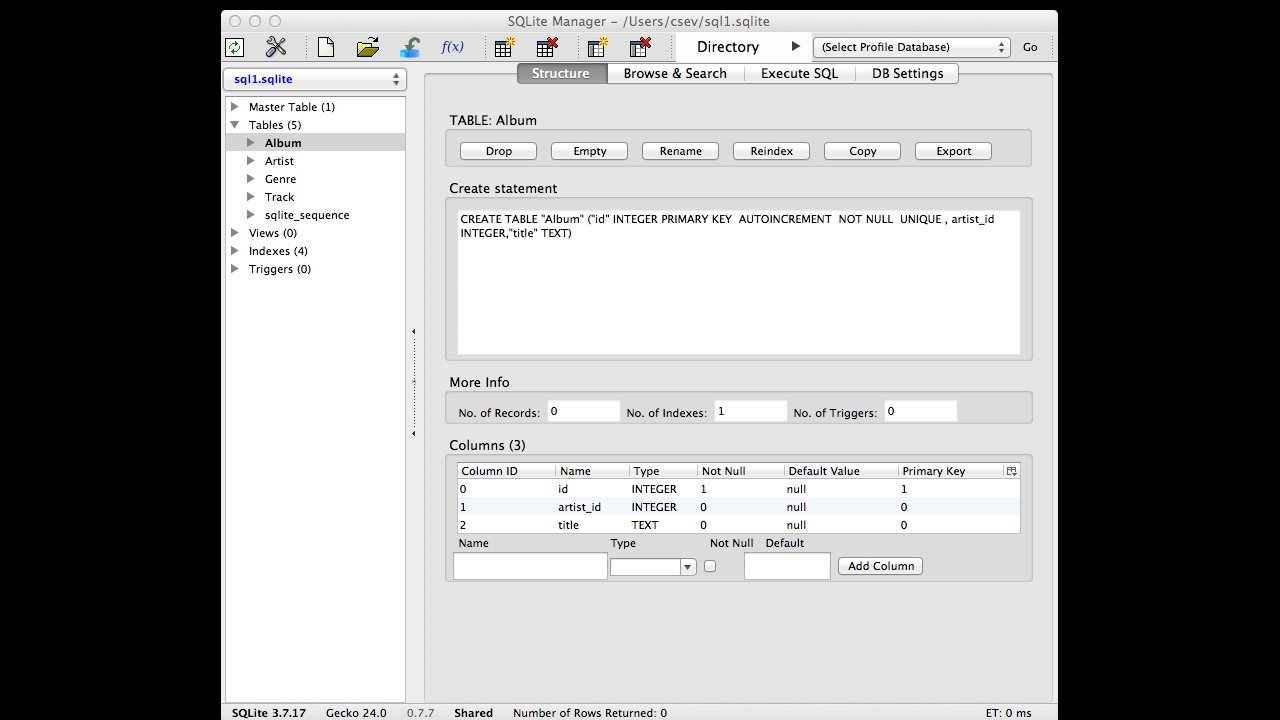Viewport: 1280px width, 720px height.
Task: Open the Browse & Search tab
Action: [675, 73]
